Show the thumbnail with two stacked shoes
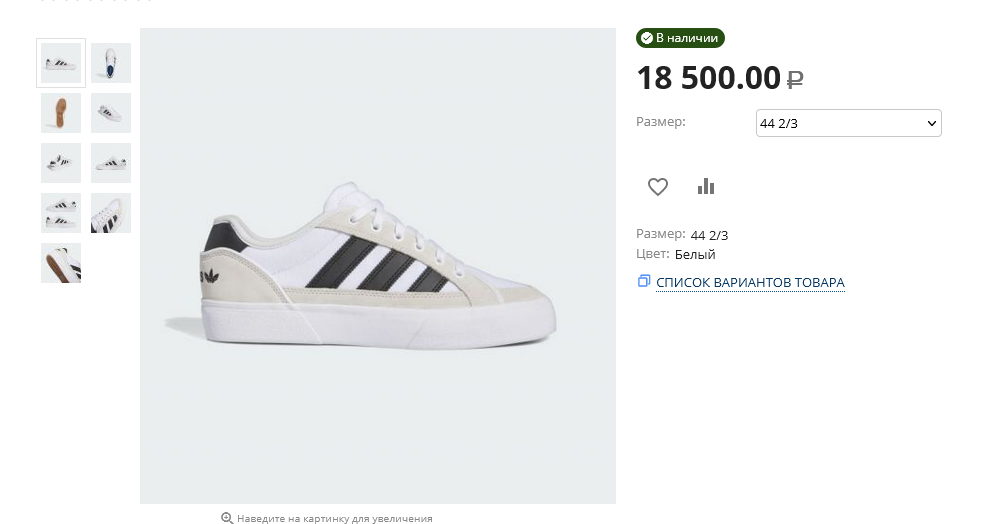This screenshot has height=524, width=987. pyautogui.click(x=61, y=213)
